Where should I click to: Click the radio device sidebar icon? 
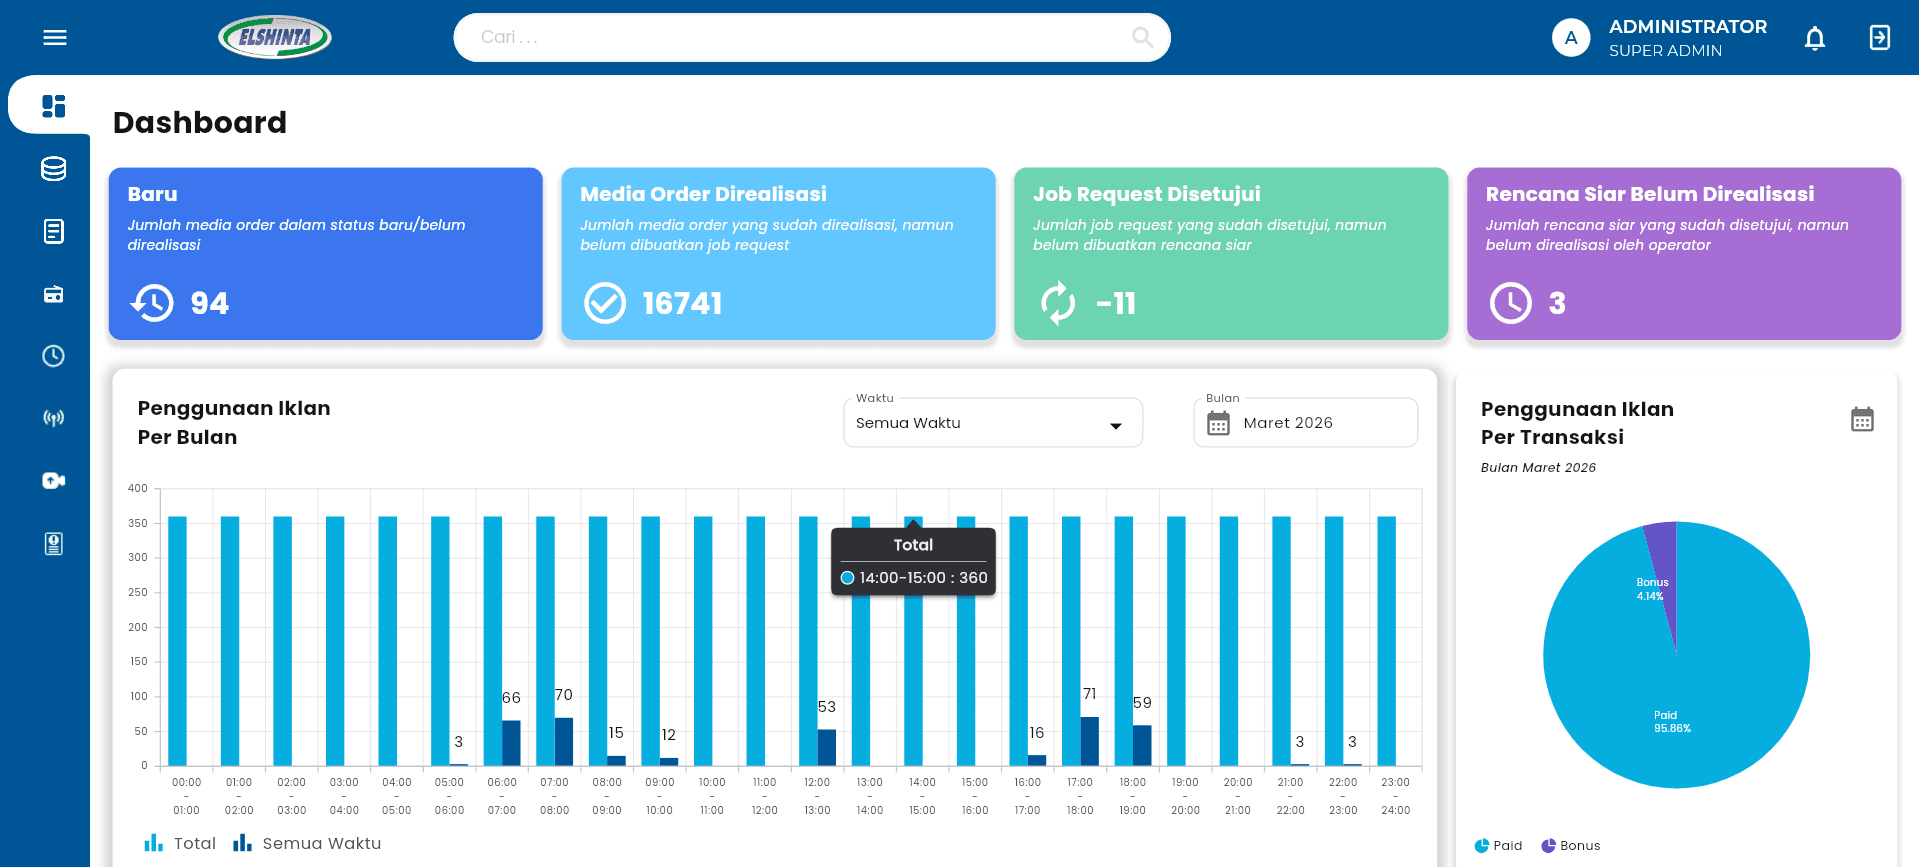click(54, 294)
